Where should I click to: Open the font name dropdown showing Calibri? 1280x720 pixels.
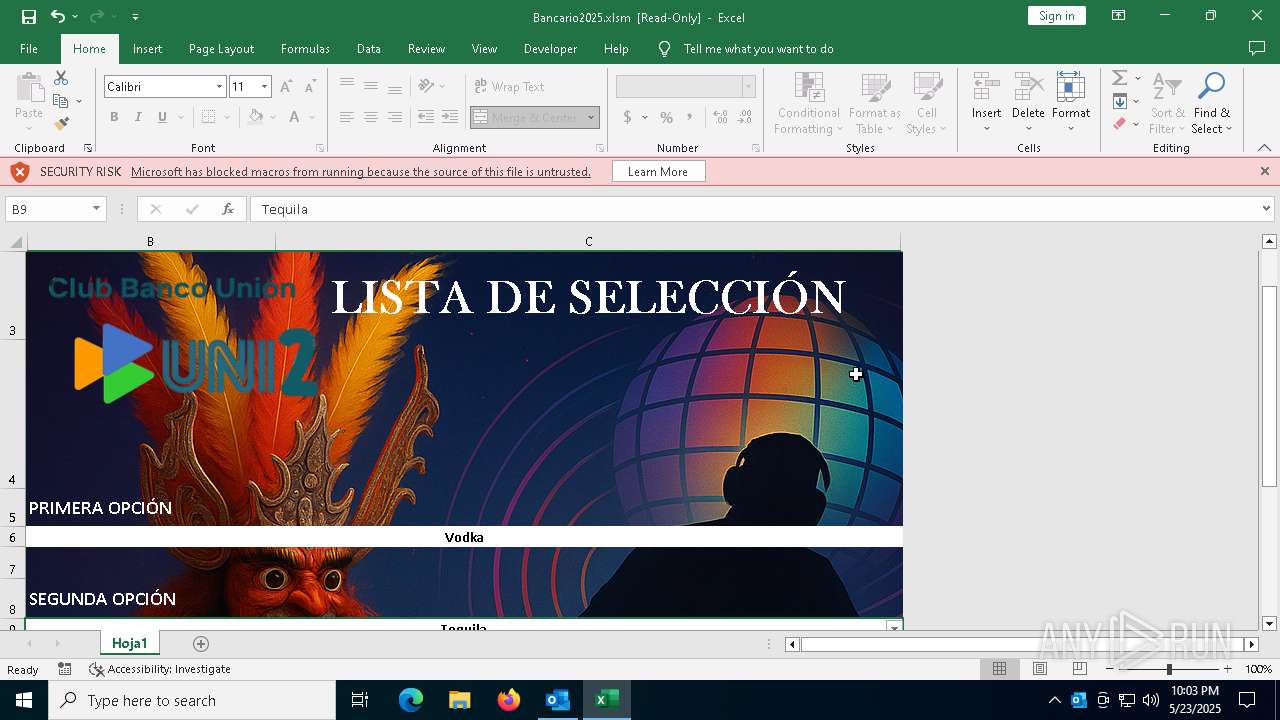[219, 87]
